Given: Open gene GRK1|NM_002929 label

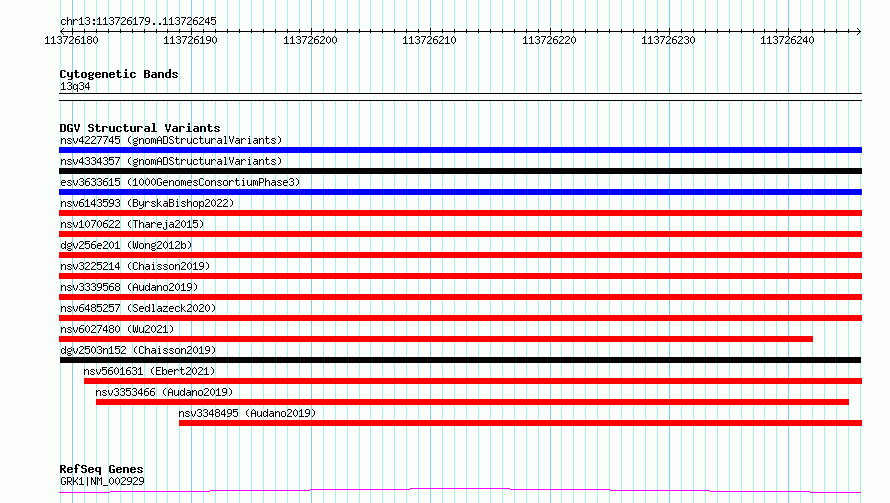Looking at the screenshot, I should (102, 481).
